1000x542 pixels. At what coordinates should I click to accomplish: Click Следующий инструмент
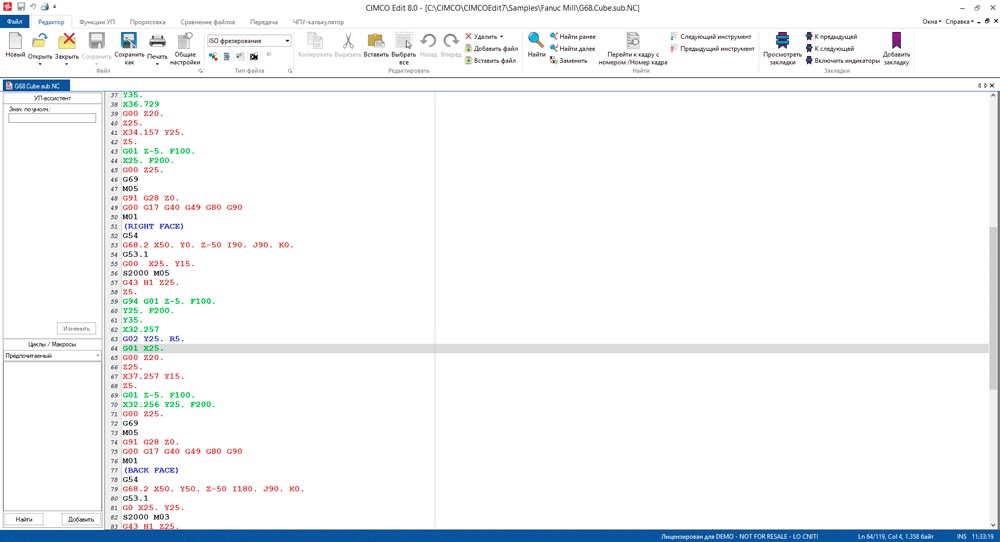[711, 36]
